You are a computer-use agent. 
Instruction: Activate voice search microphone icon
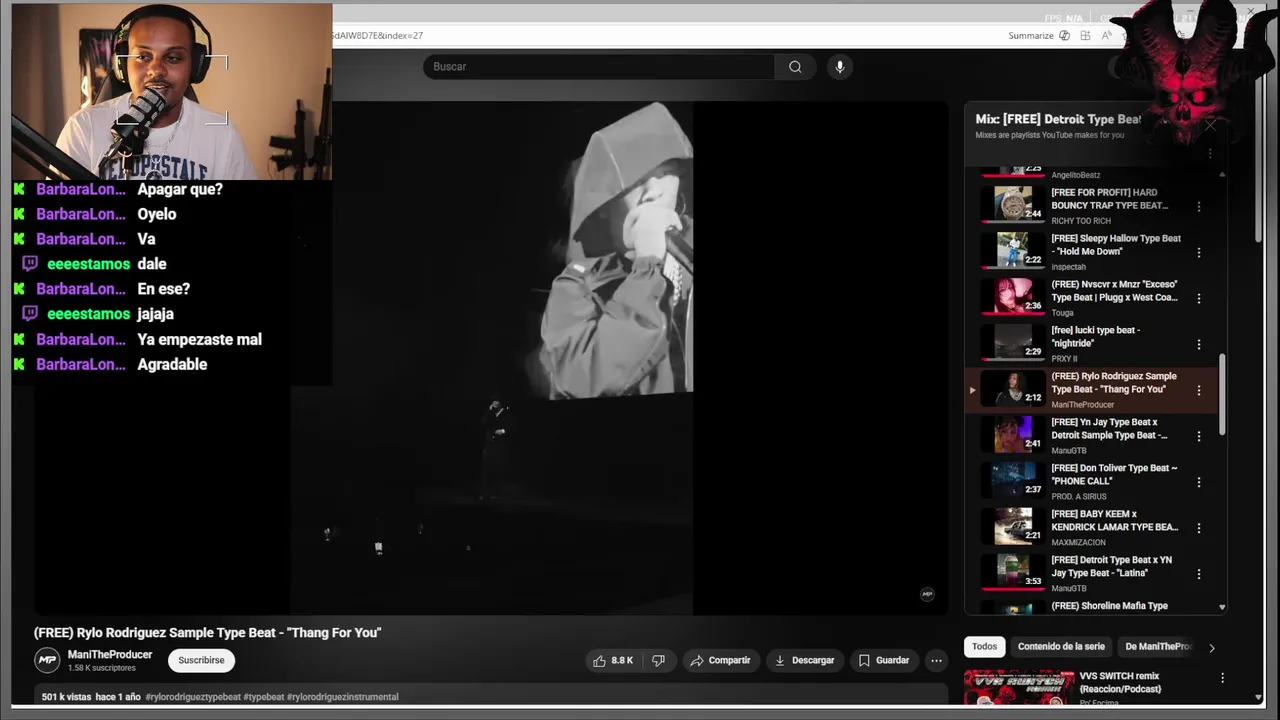point(839,67)
